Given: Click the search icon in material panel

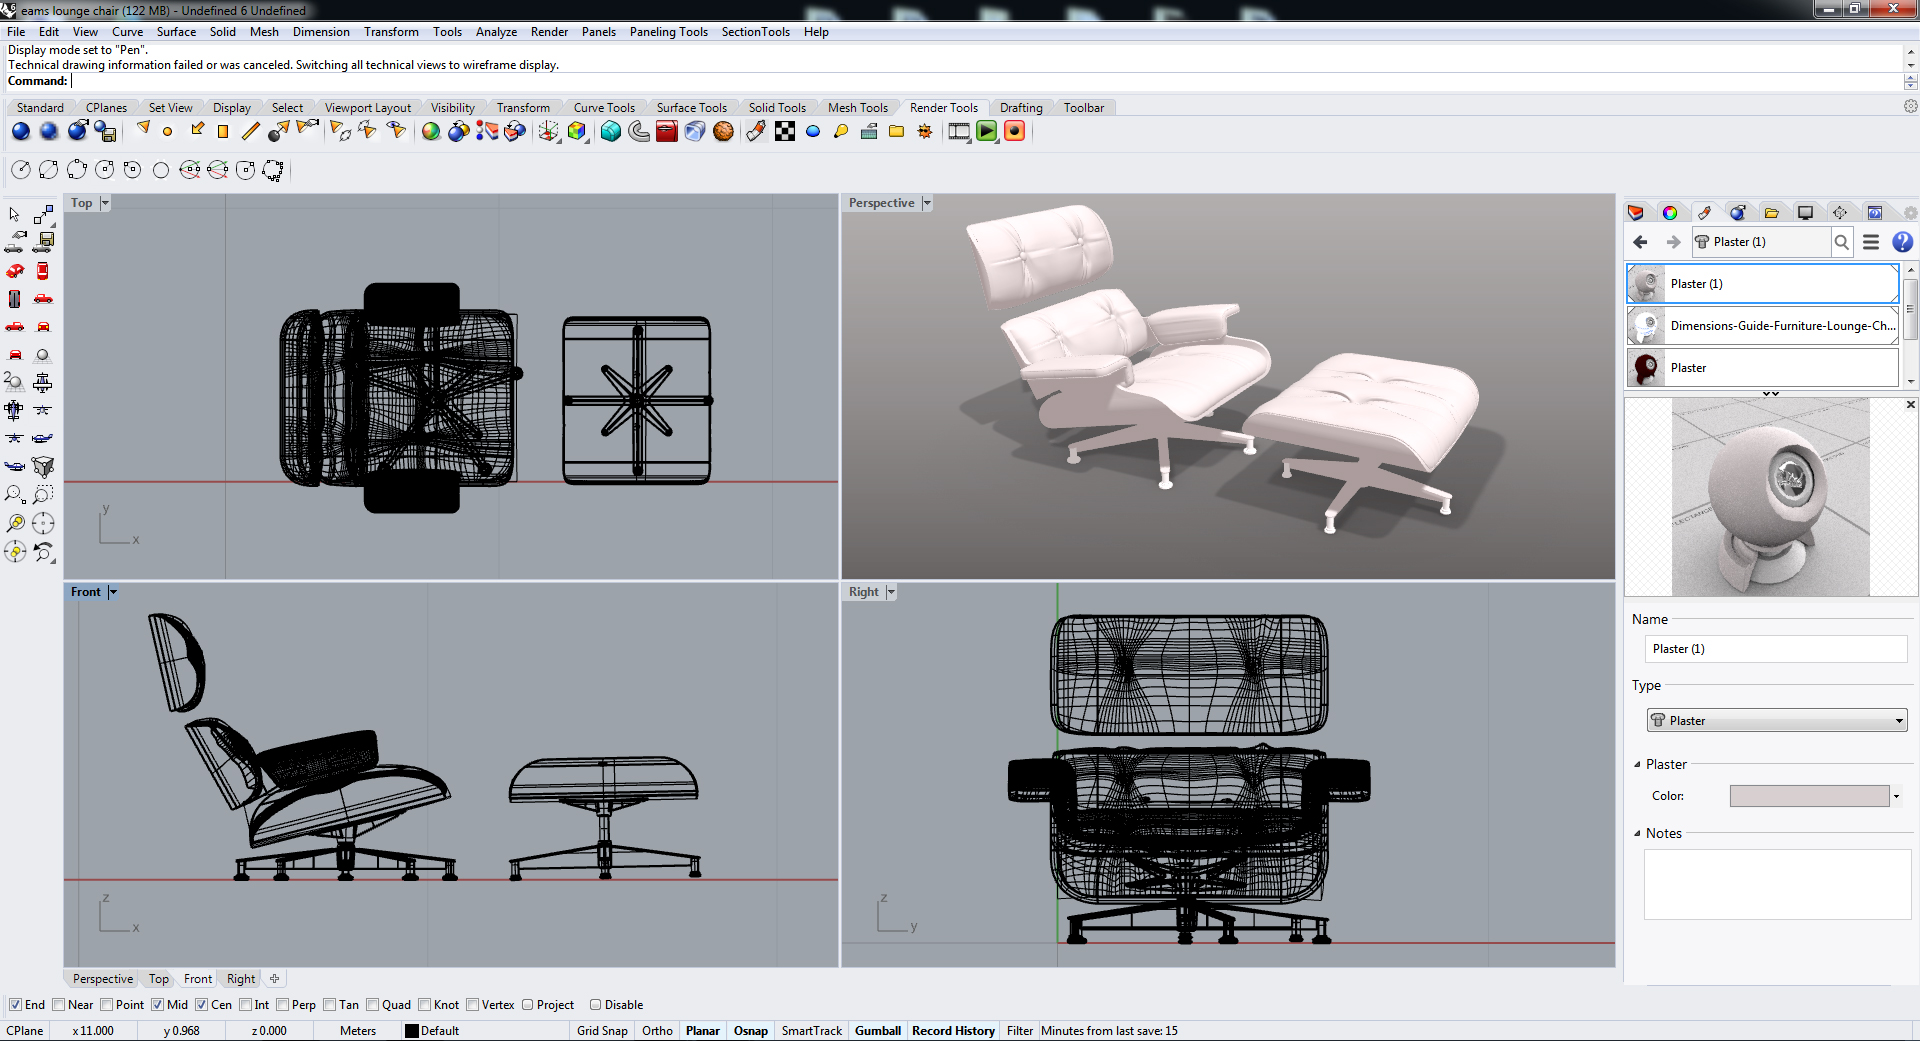Looking at the screenshot, I should click(1841, 242).
